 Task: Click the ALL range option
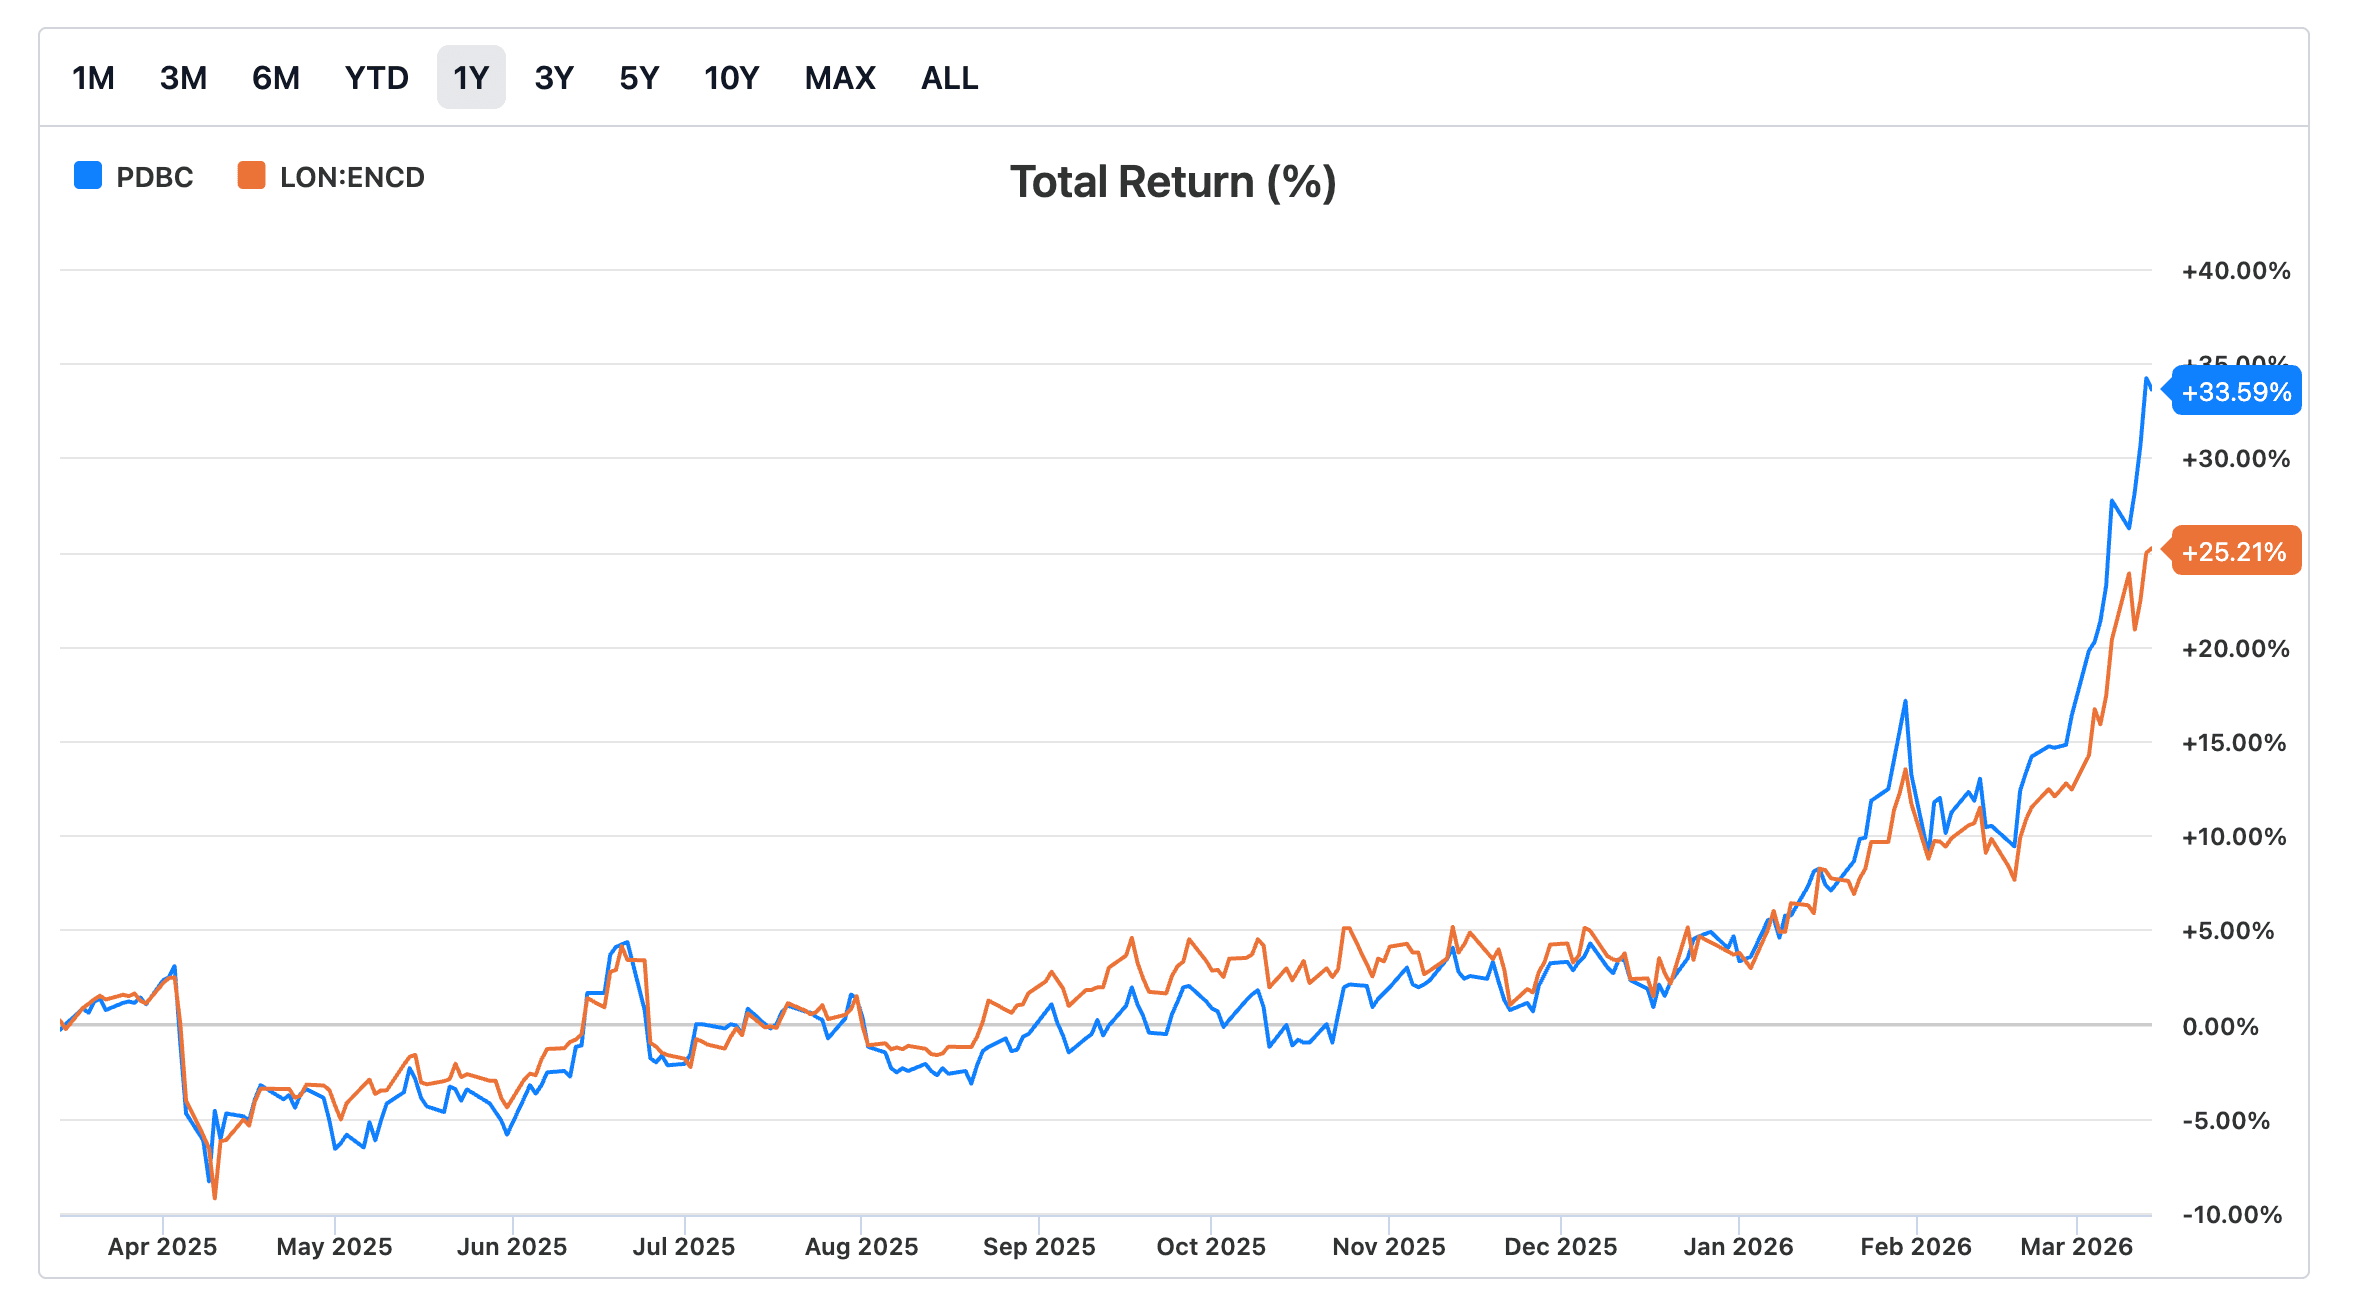pyautogui.click(x=949, y=78)
